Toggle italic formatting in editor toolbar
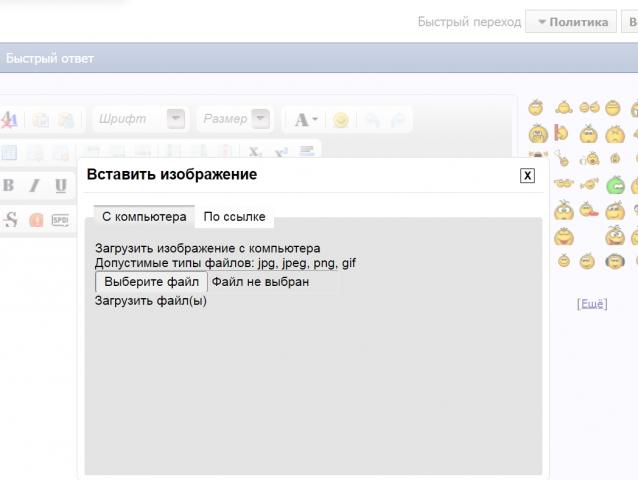The width and height of the screenshot is (638, 480). click(x=34, y=186)
